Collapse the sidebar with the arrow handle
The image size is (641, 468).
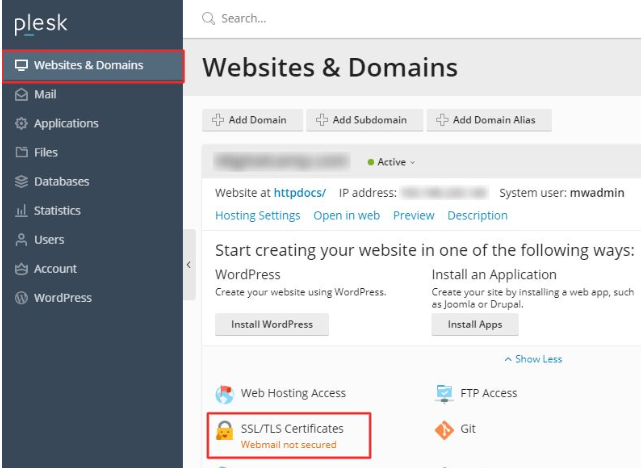click(189, 265)
